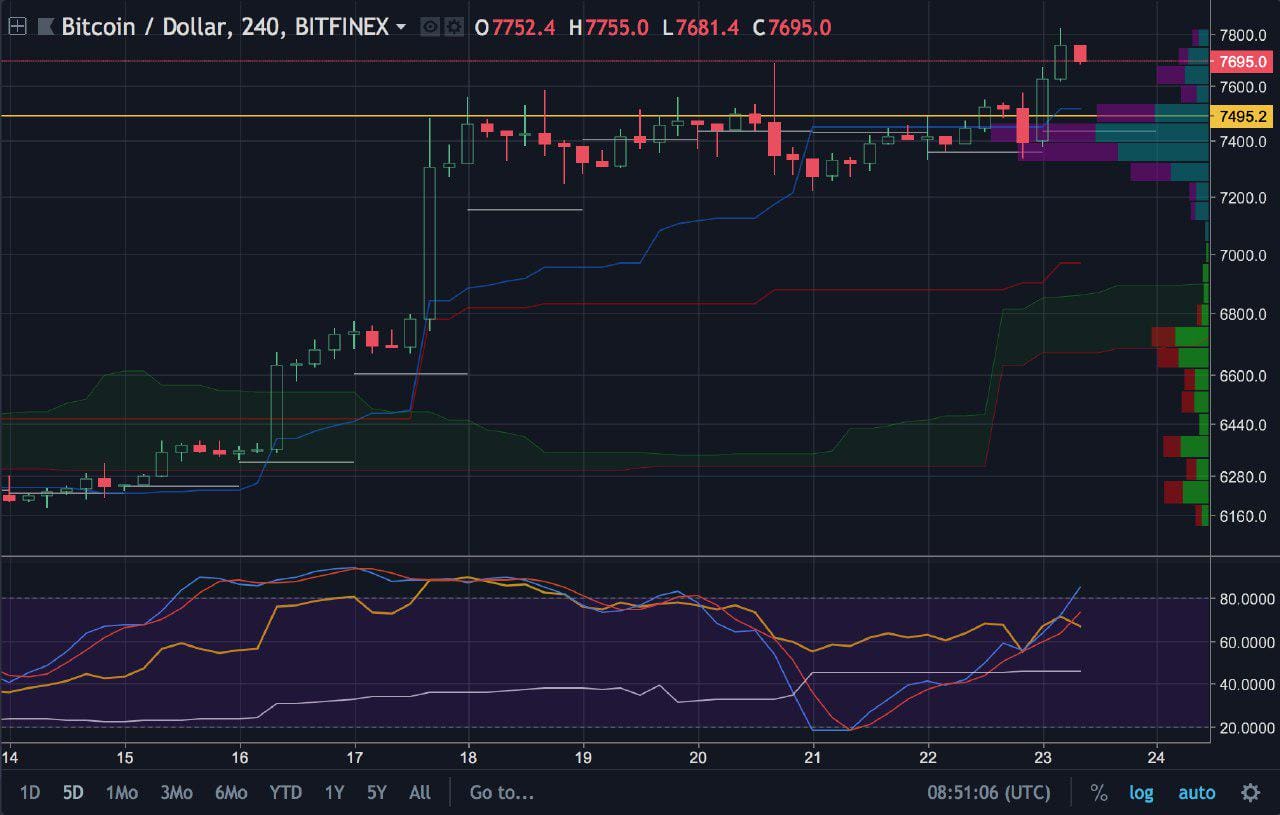Click the 20.0000 indicator axis label
The width and height of the screenshot is (1280, 815).
coord(1246,727)
